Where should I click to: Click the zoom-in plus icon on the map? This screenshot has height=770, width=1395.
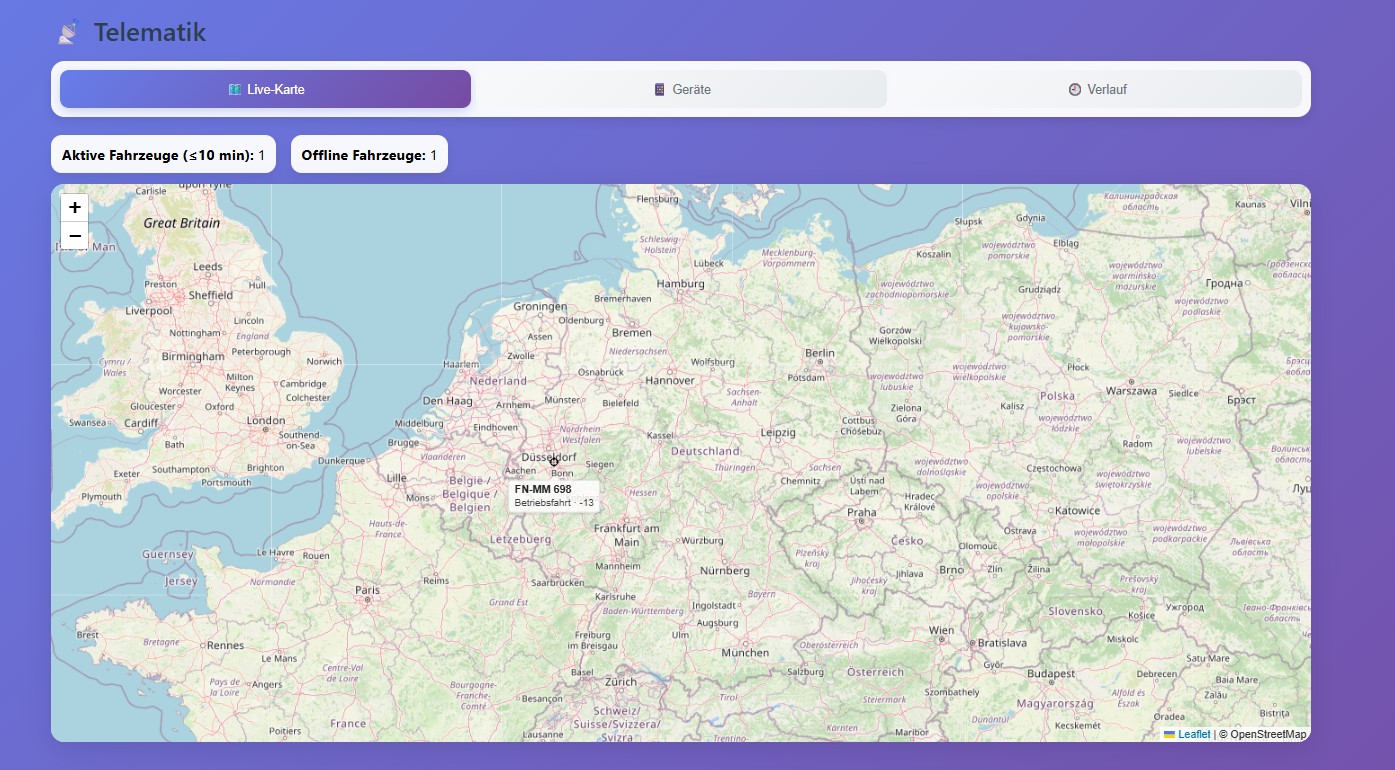[74, 207]
